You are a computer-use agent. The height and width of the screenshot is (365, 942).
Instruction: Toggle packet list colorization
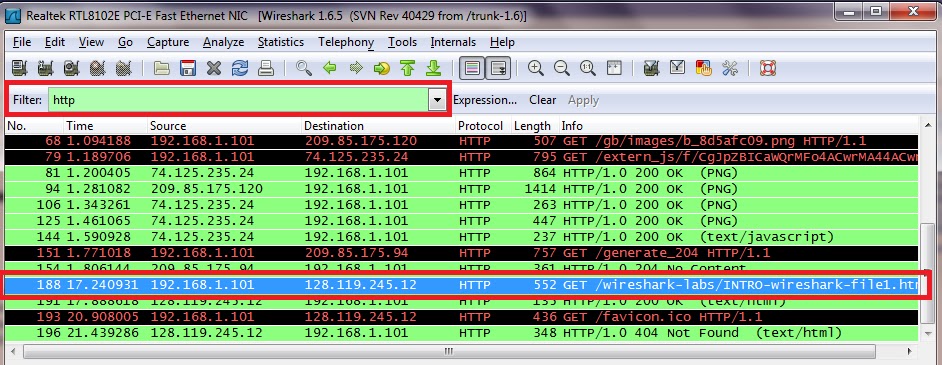472,68
